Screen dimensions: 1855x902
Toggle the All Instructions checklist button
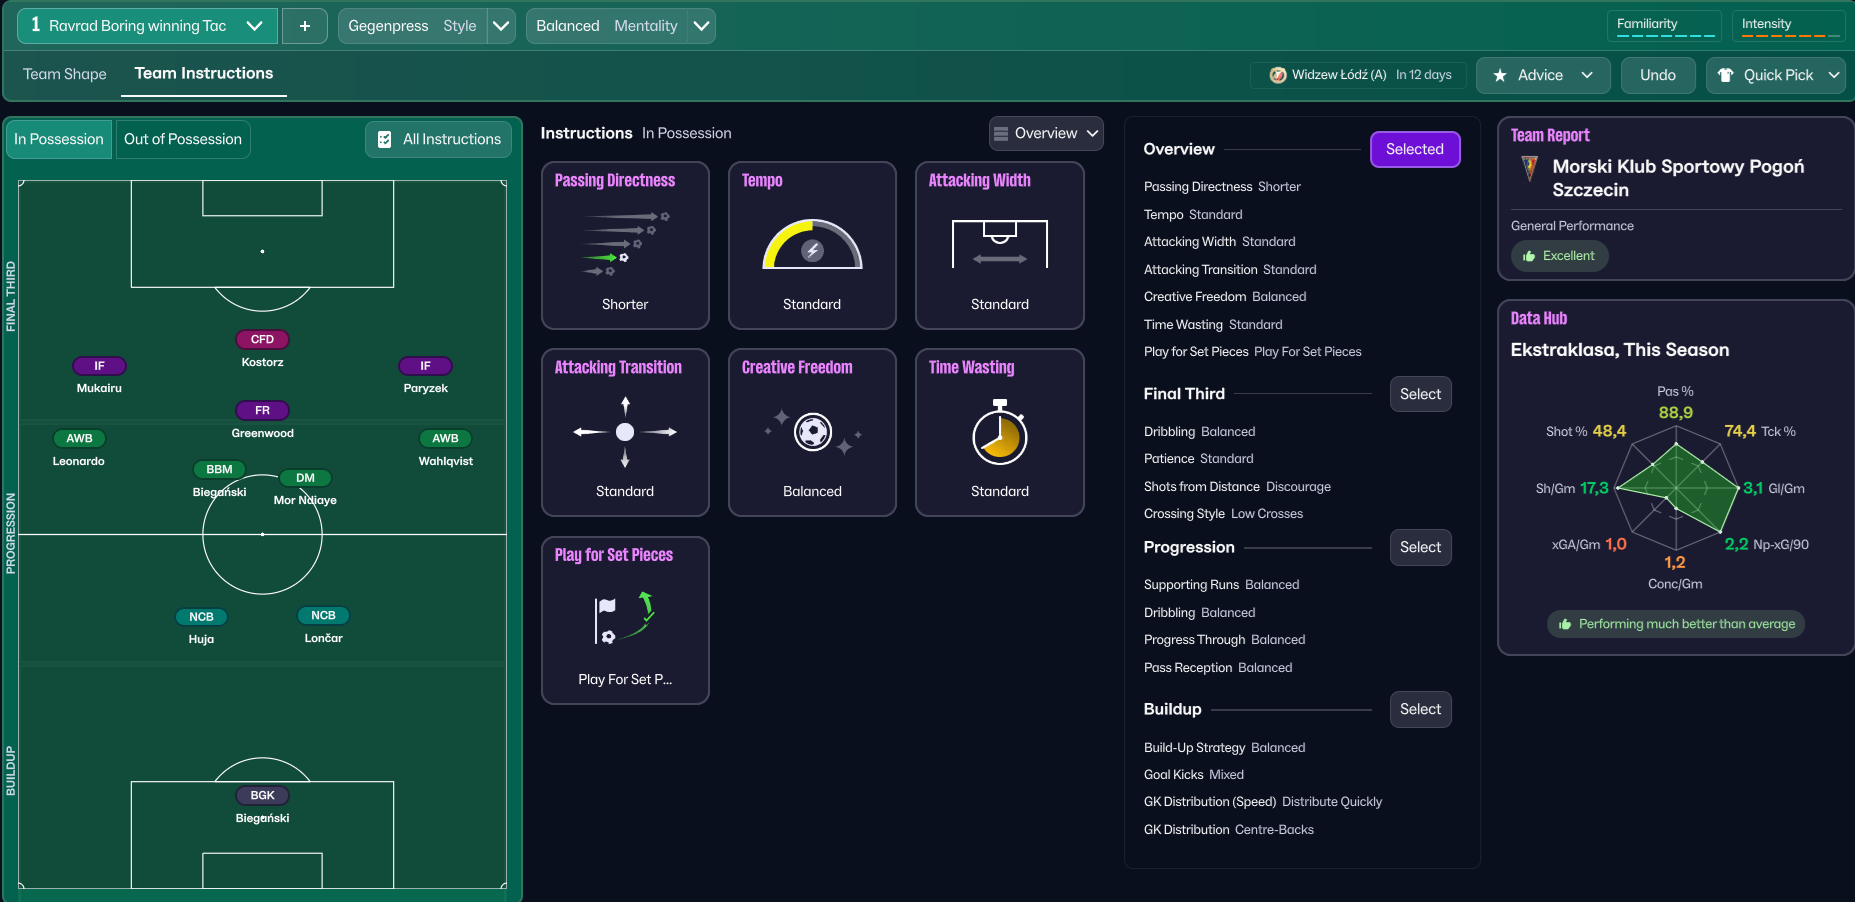(439, 139)
